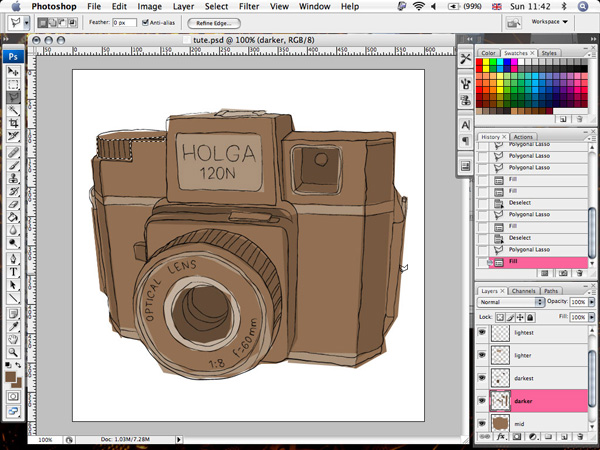Select the Paint Bucket tool
Screen dimensions: 600x450
coord(13,217)
